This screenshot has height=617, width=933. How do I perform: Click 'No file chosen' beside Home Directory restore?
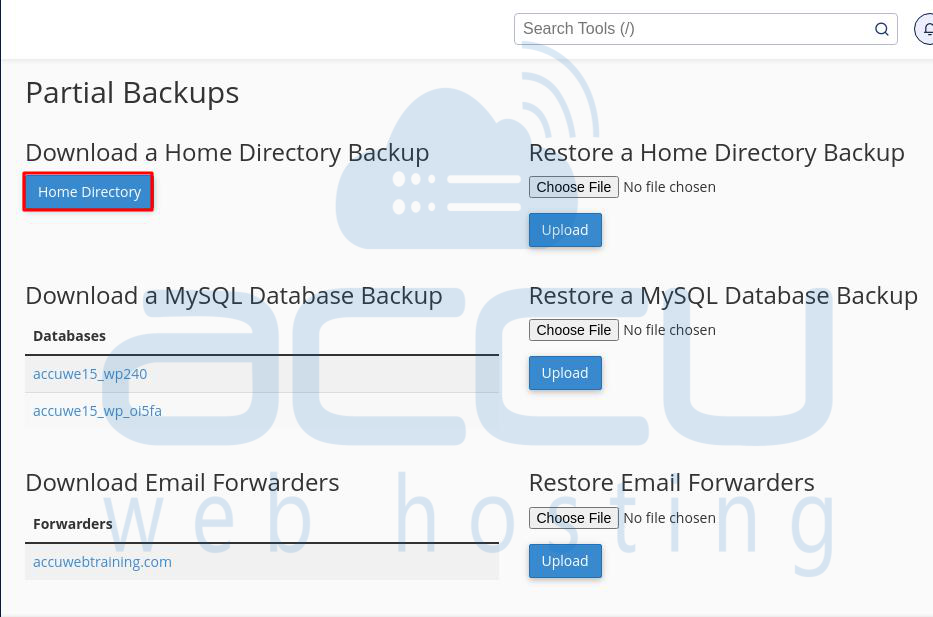(669, 187)
